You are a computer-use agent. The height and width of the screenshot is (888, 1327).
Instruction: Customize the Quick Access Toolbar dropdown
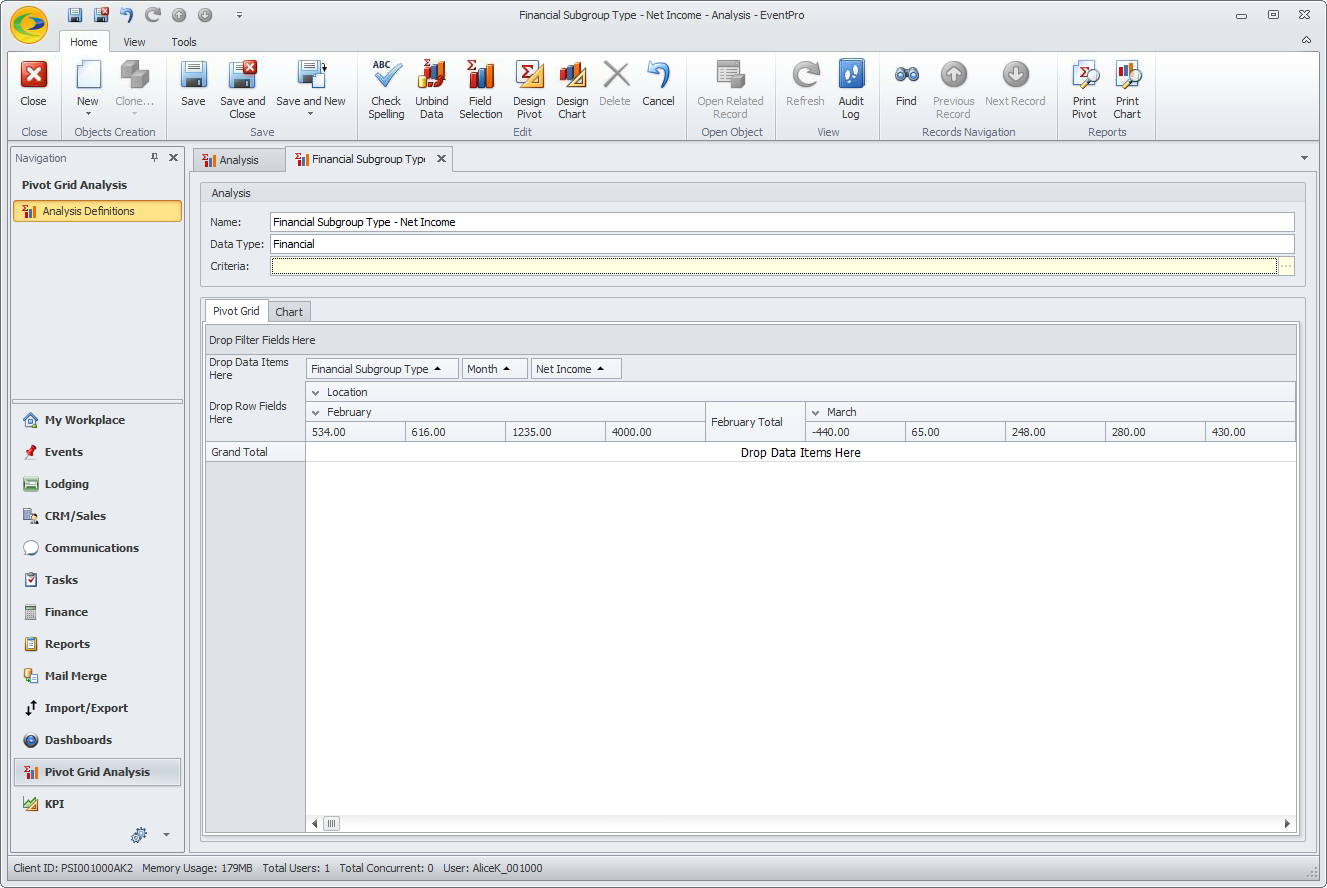tap(239, 15)
